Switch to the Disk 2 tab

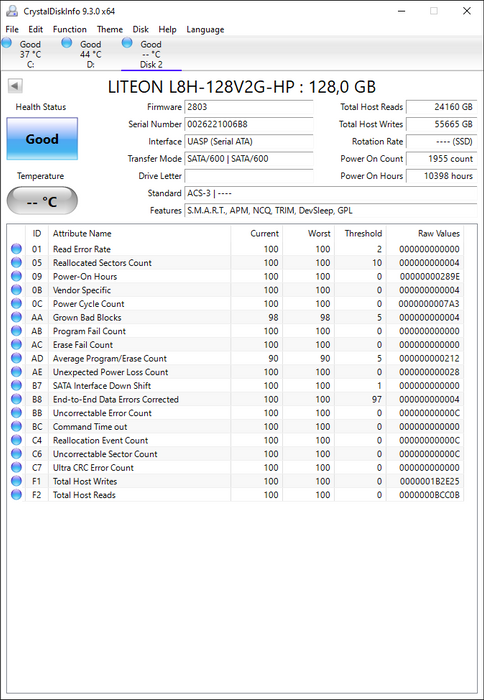151,54
